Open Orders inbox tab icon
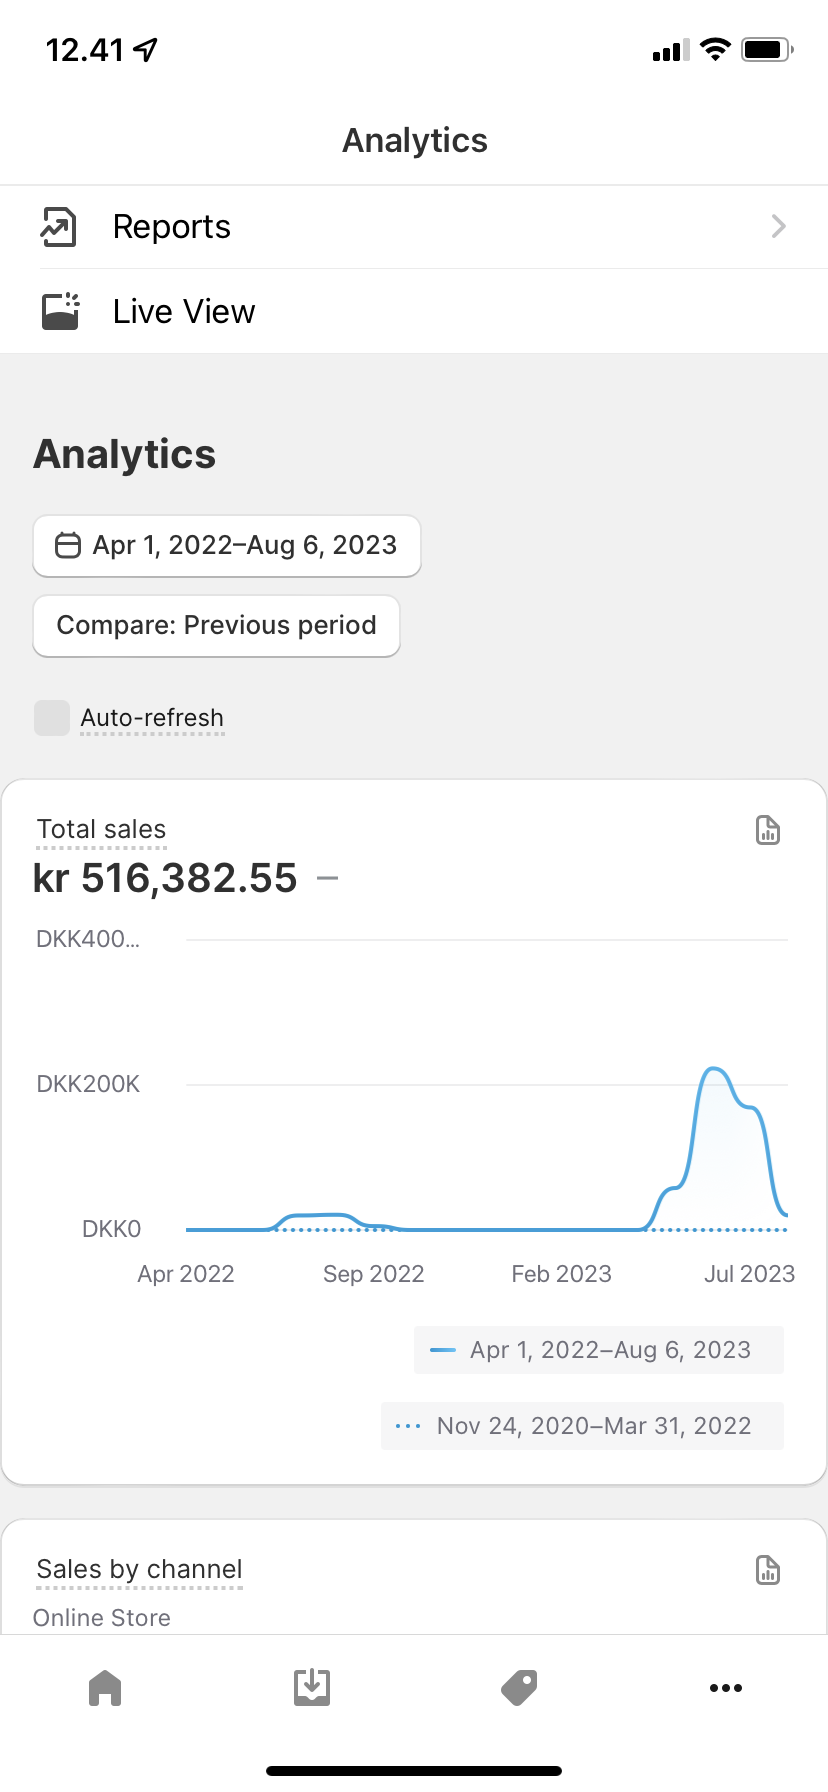The image size is (828, 1792). [312, 1688]
